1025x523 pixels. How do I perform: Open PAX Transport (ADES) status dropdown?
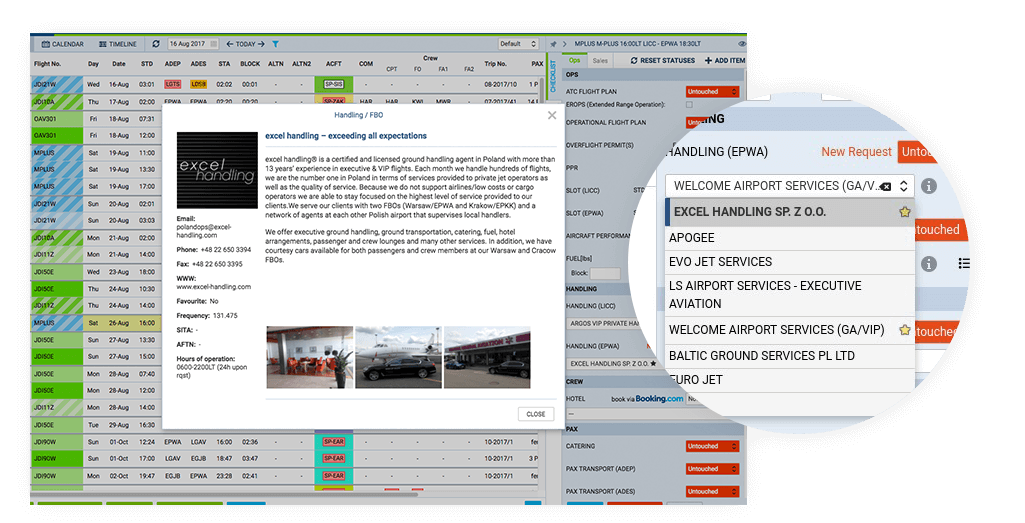[713, 491]
